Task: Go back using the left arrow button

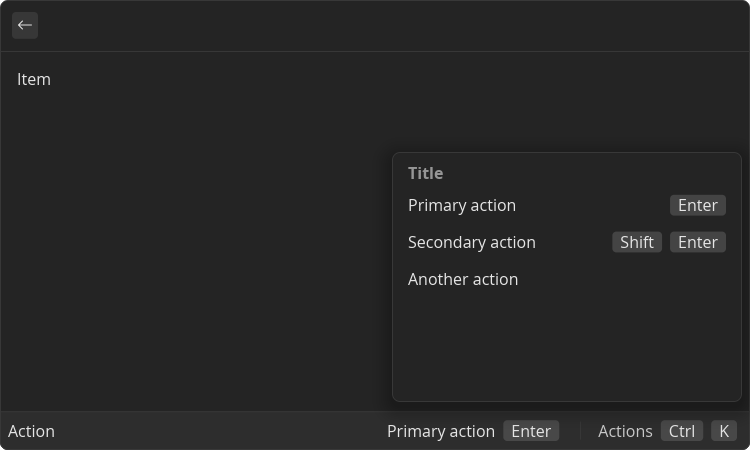Action: click(x=25, y=25)
